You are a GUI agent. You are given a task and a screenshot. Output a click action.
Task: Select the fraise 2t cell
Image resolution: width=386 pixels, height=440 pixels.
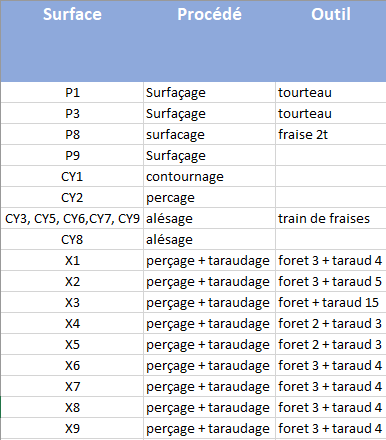(331, 134)
